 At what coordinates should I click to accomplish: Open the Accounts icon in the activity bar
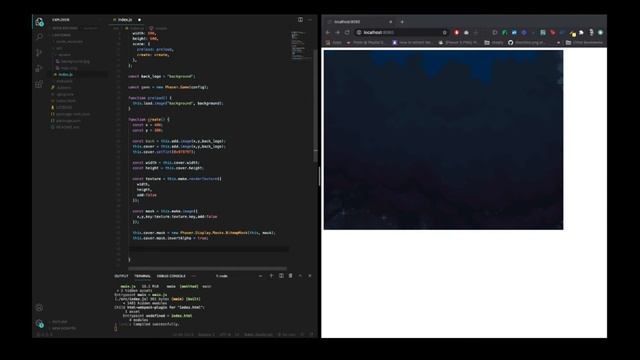(x=39, y=308)
